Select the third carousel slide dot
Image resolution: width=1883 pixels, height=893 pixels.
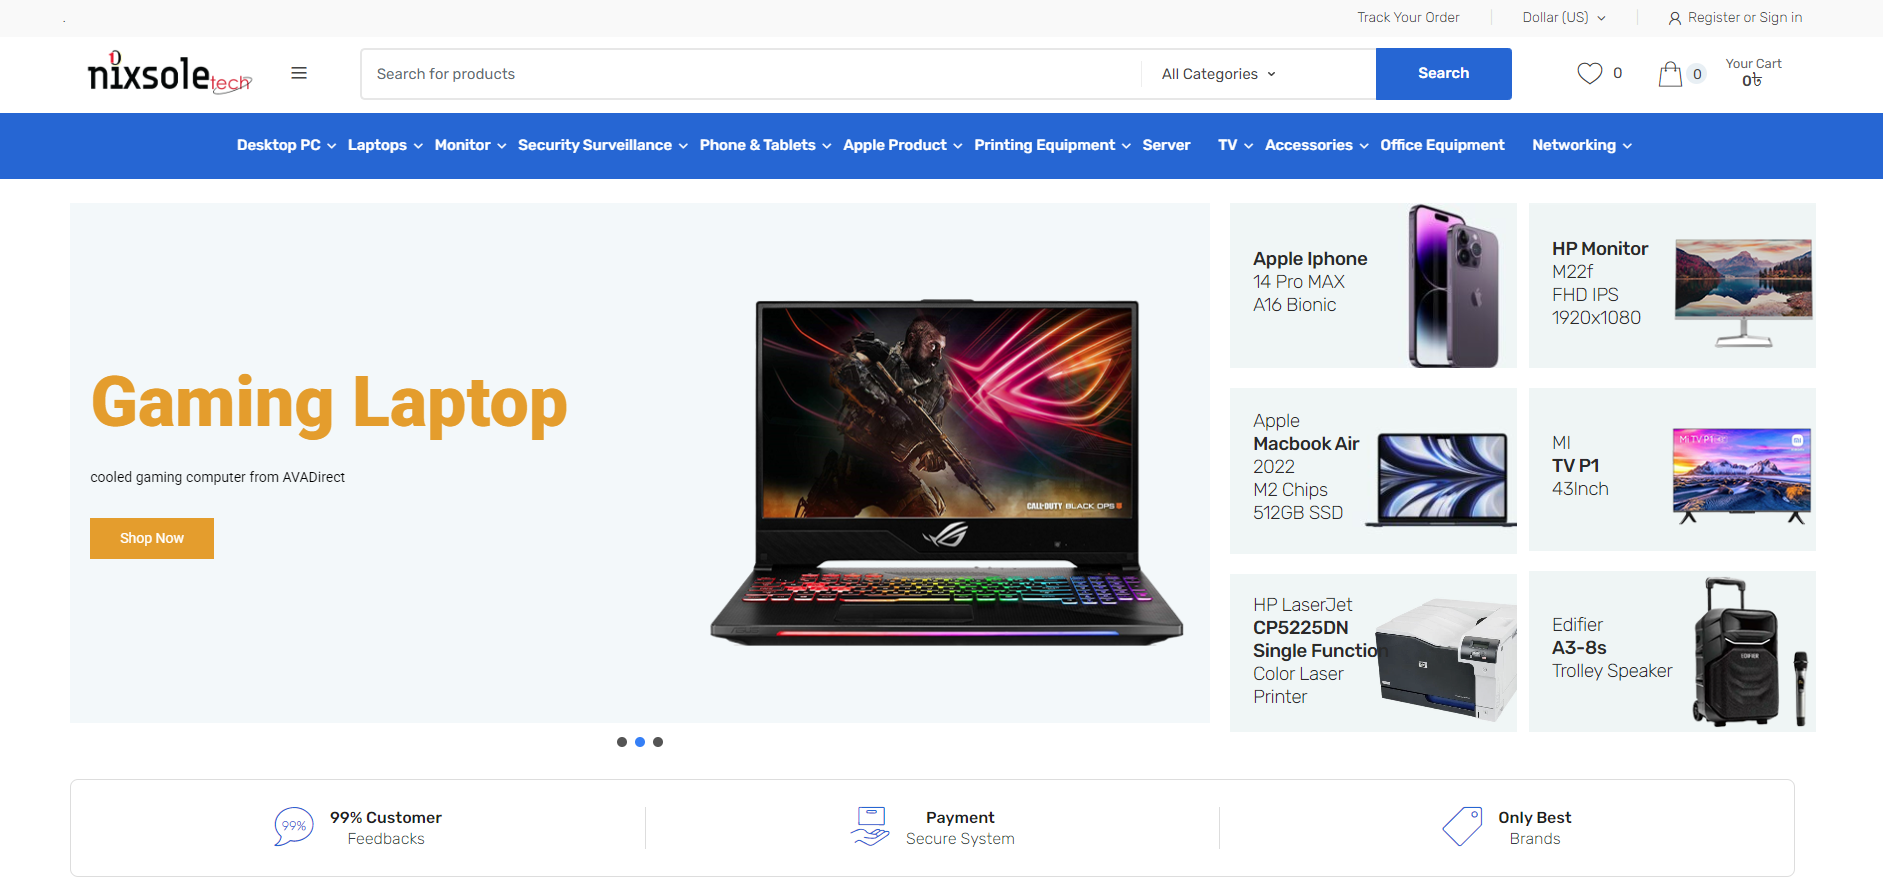658,742
